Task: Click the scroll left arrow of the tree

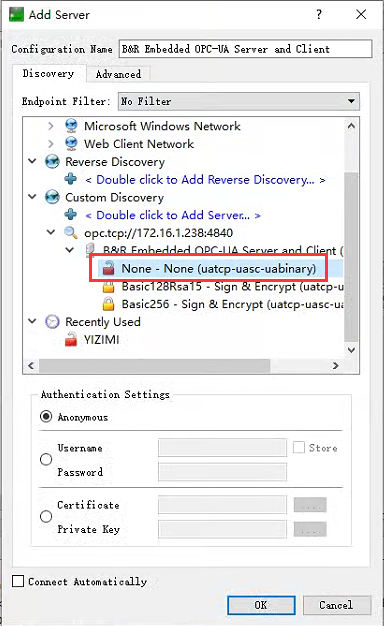Action: pos(31,365)
